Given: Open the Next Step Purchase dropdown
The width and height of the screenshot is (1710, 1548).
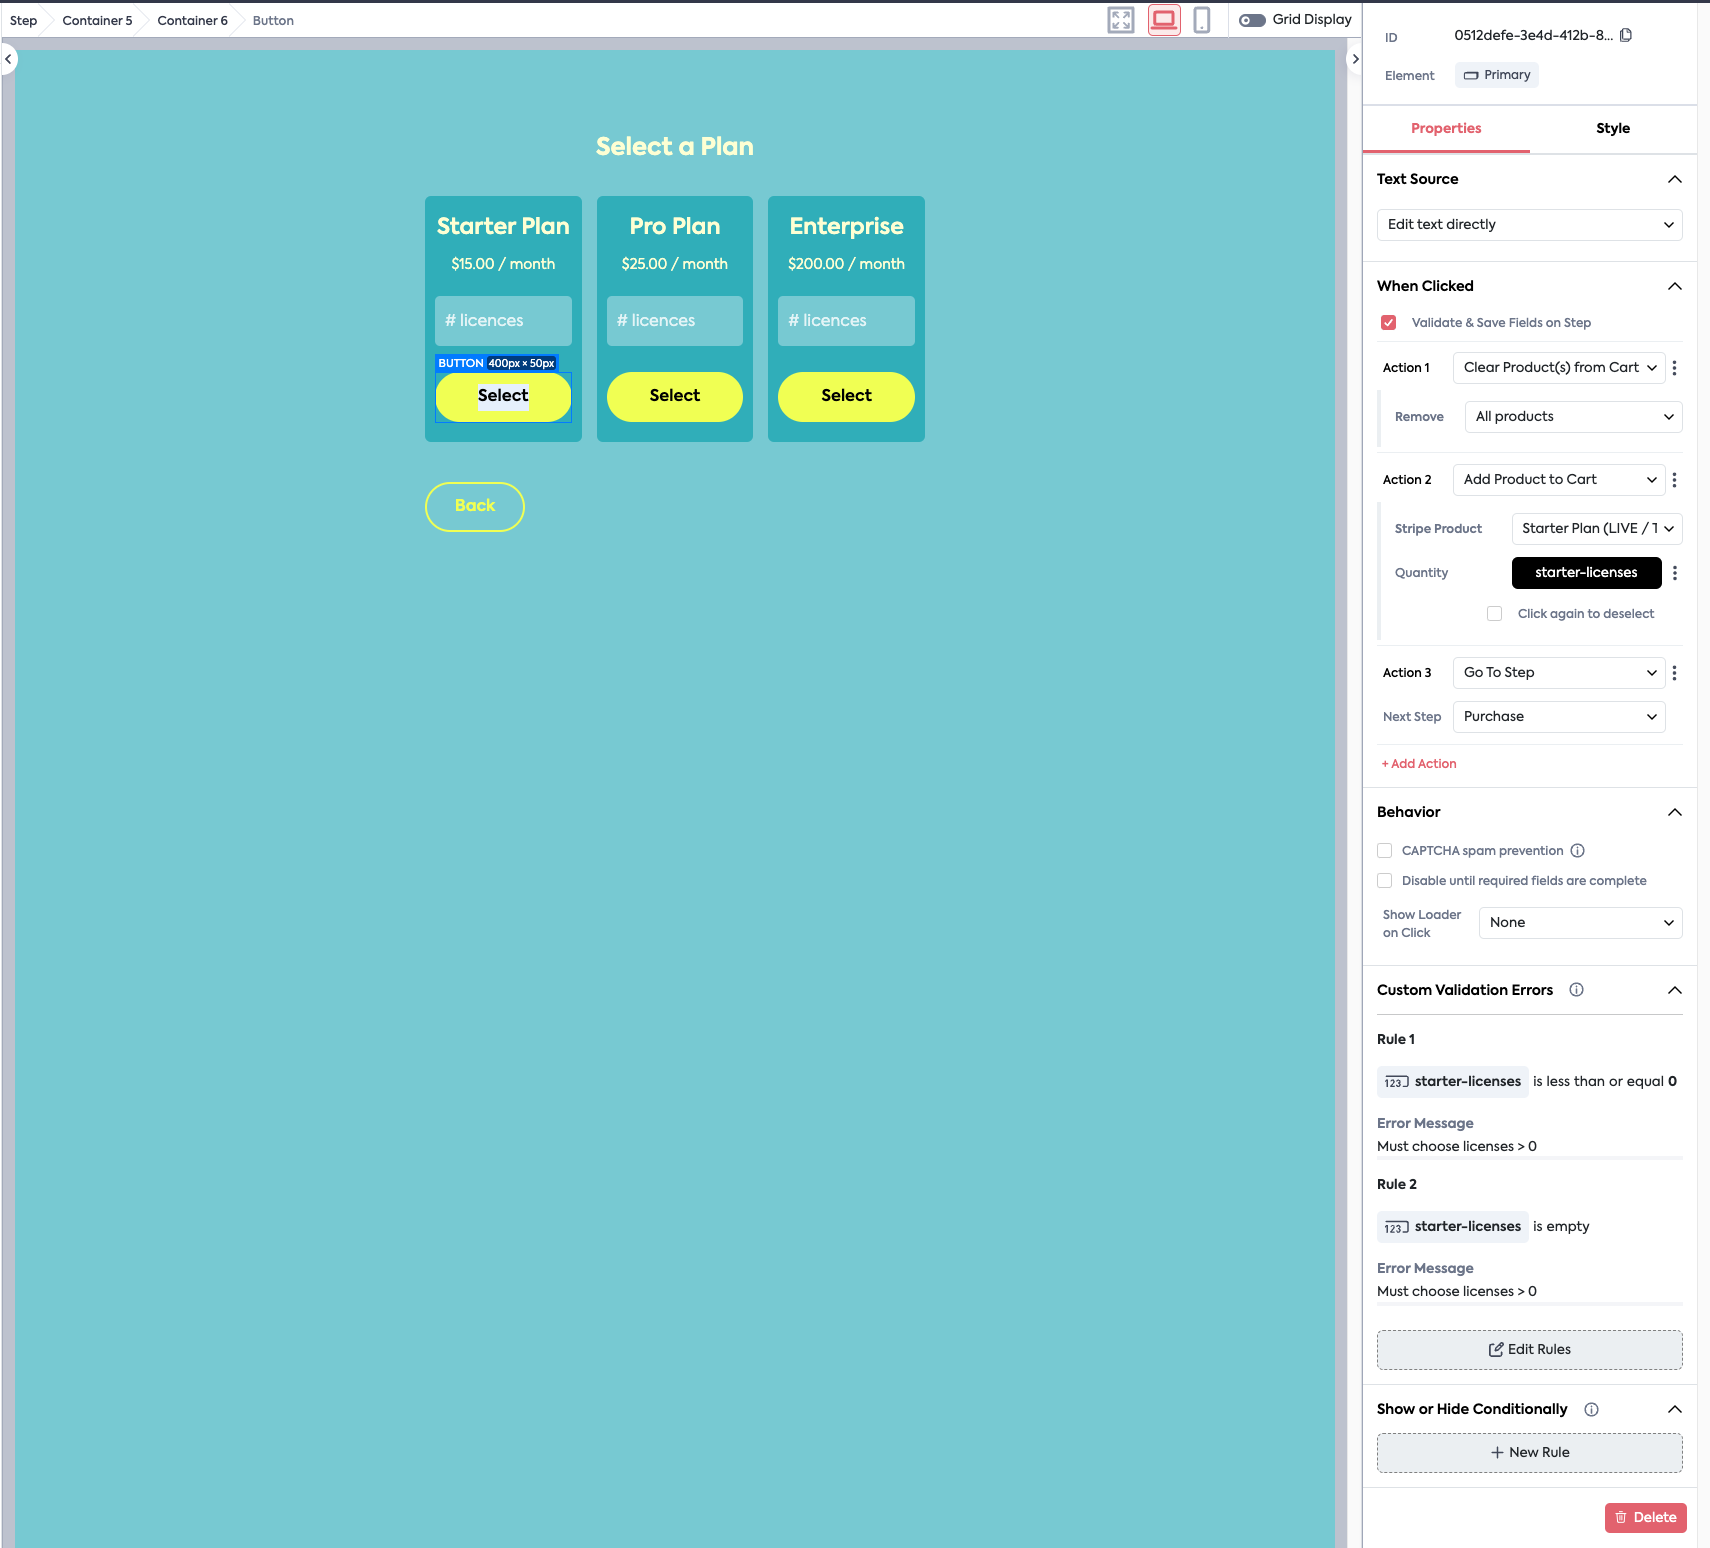Looking at the screenshot, I should (x=1558, y=717).
